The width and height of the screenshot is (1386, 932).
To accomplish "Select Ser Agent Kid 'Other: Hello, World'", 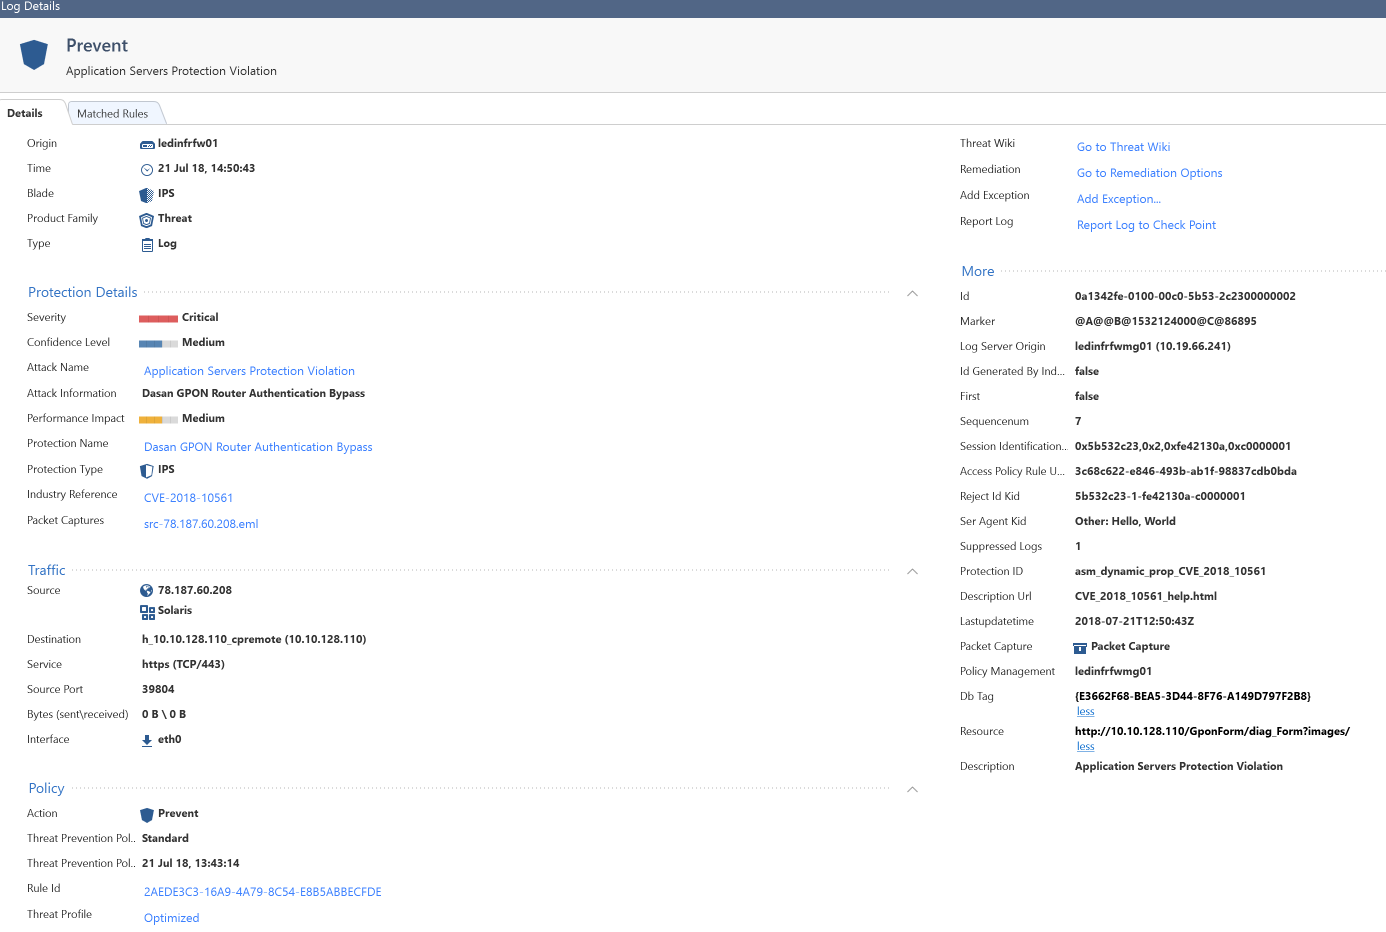I will 1125,521.
